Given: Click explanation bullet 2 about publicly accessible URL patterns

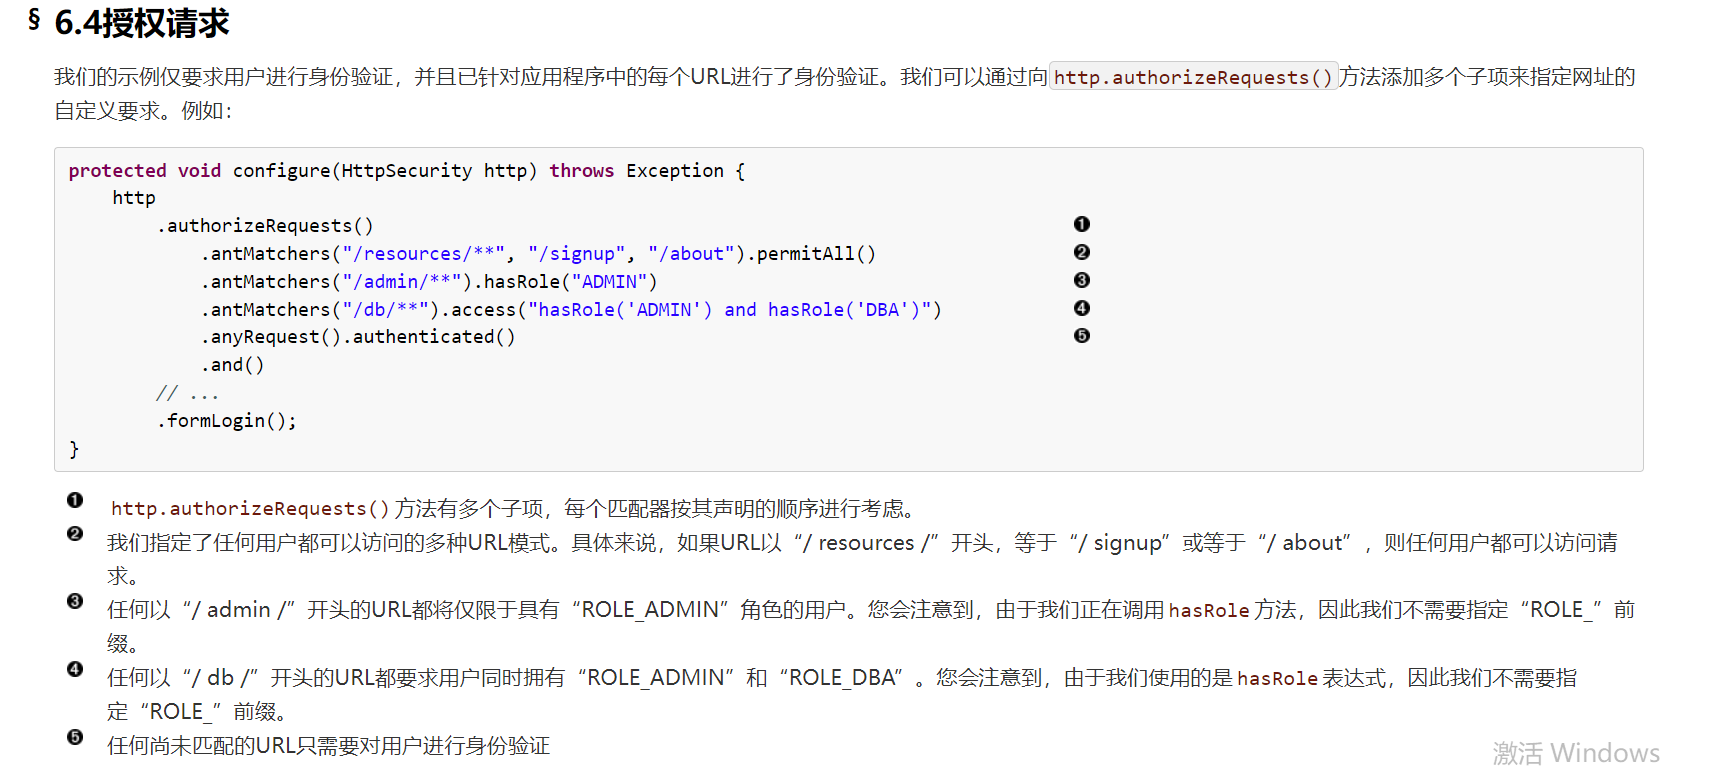Looking at the screenshot, I should pos(75,534).
